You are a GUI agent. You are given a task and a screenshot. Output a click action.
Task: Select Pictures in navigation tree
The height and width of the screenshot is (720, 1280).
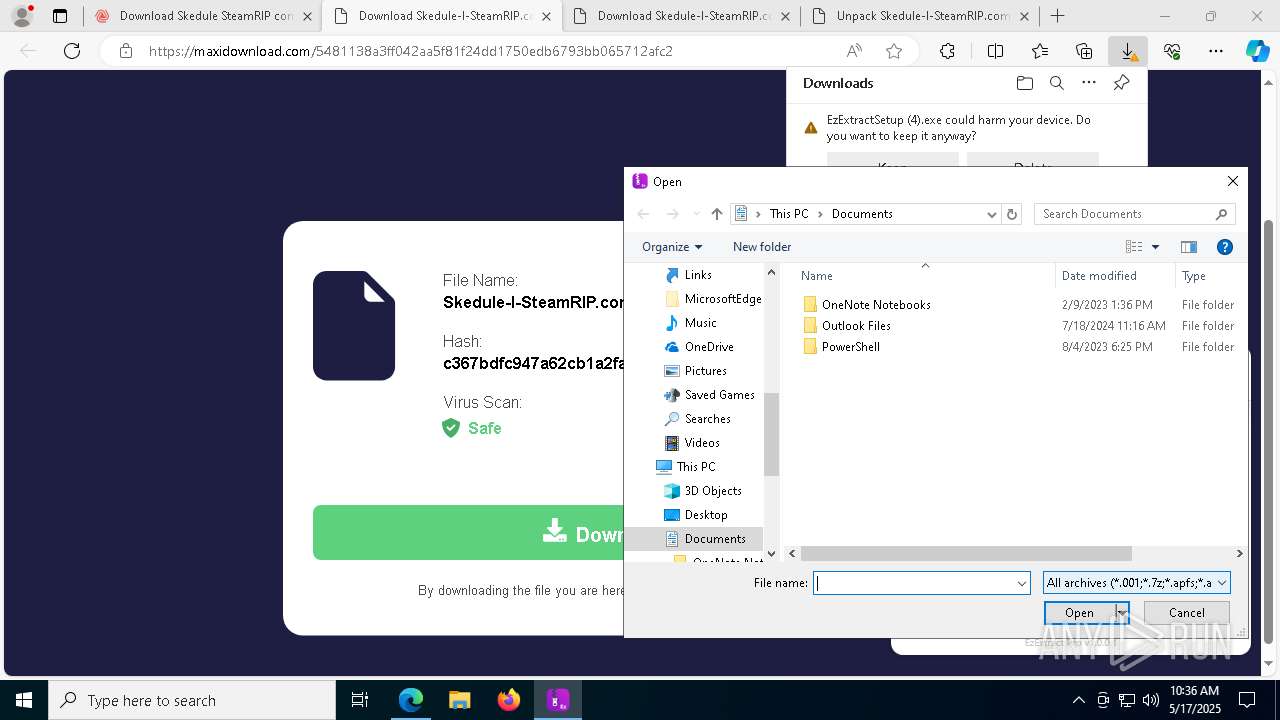[705, 371]
